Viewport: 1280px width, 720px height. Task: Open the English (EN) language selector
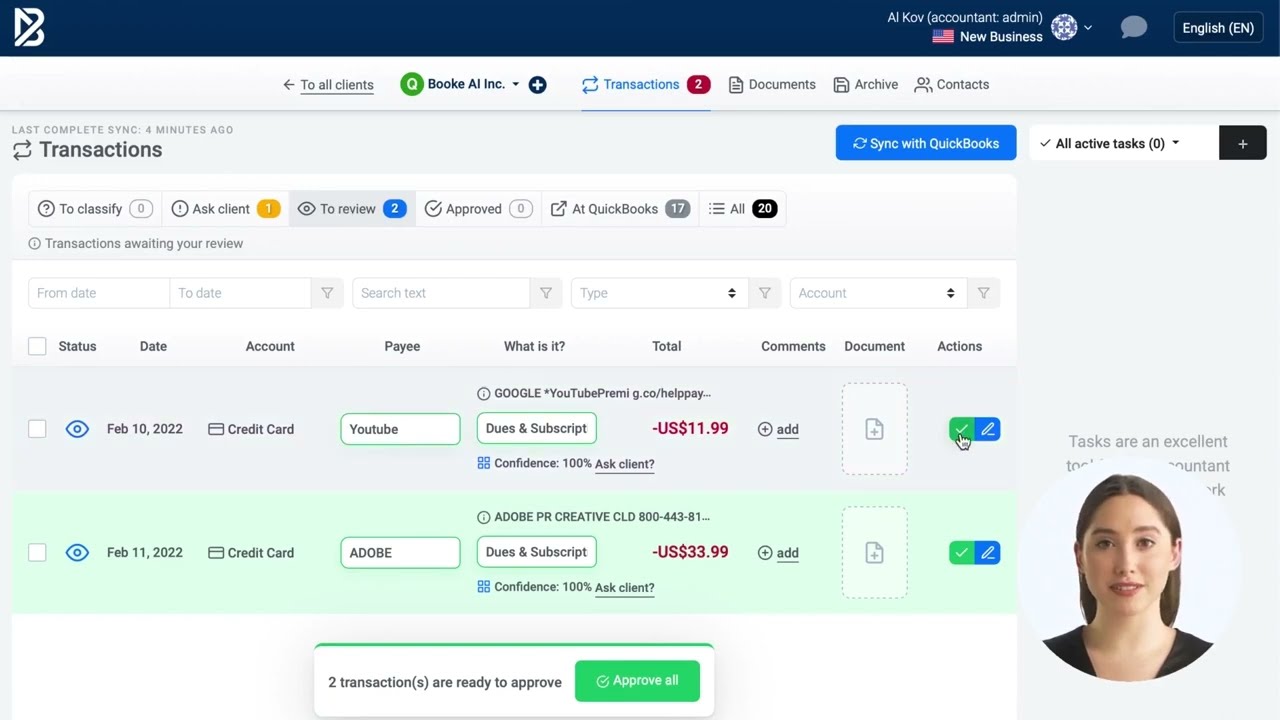pos(1218,28)
